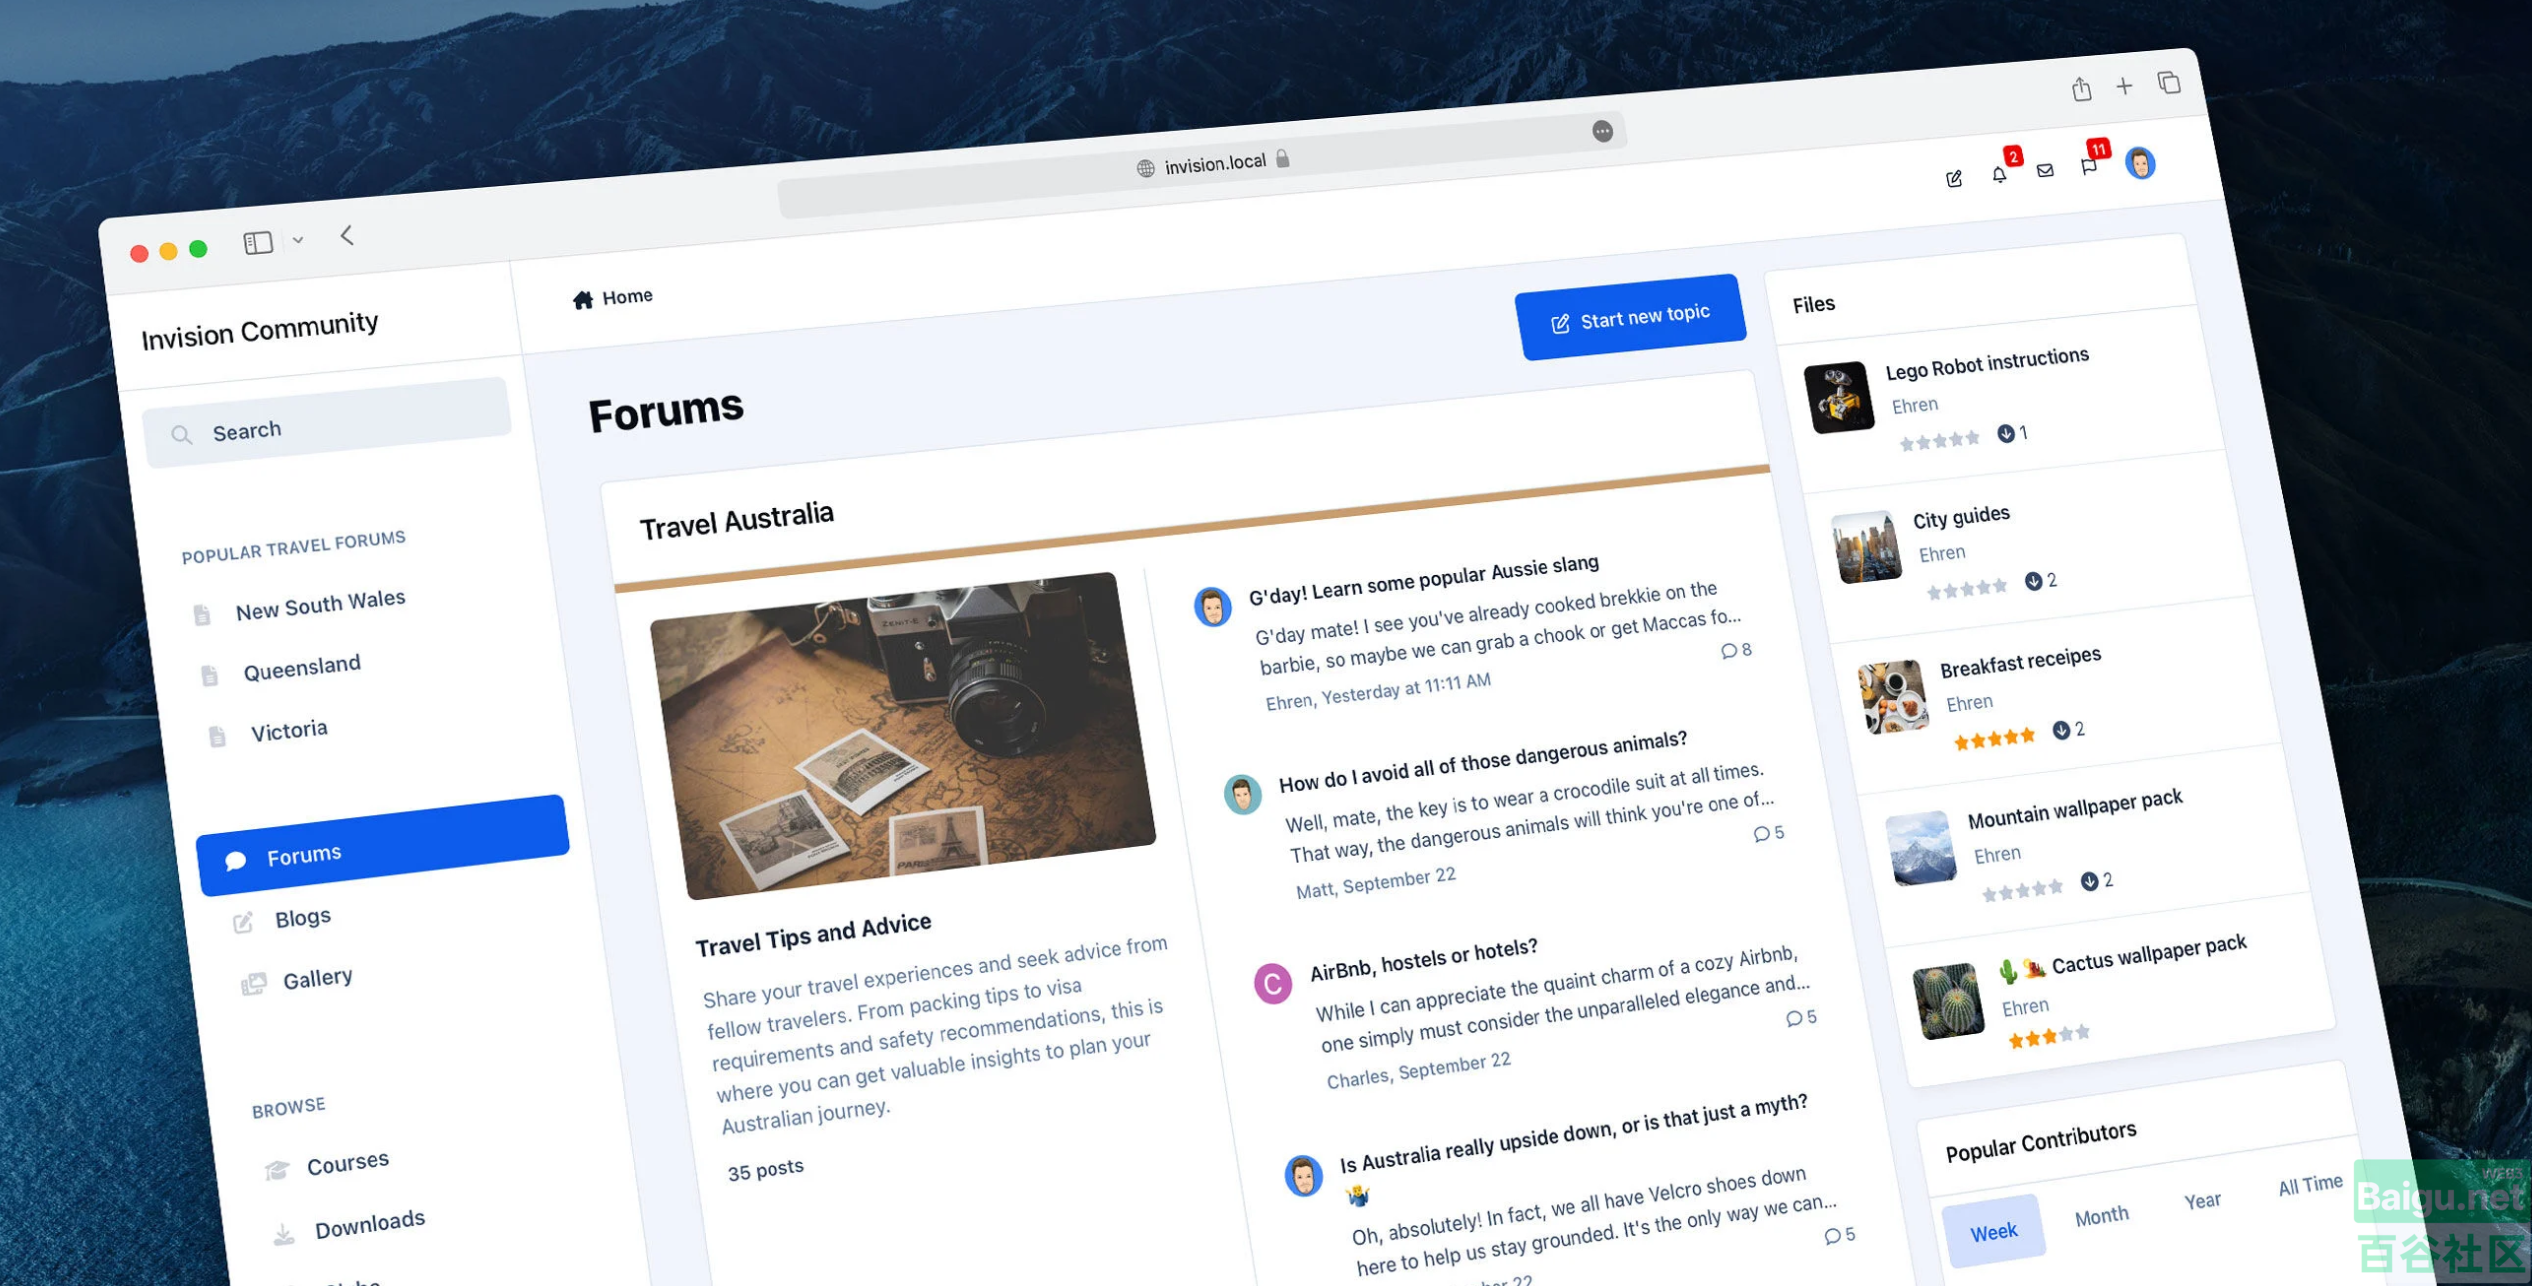Open the Lego Robot instructions file

(1987, 364)
